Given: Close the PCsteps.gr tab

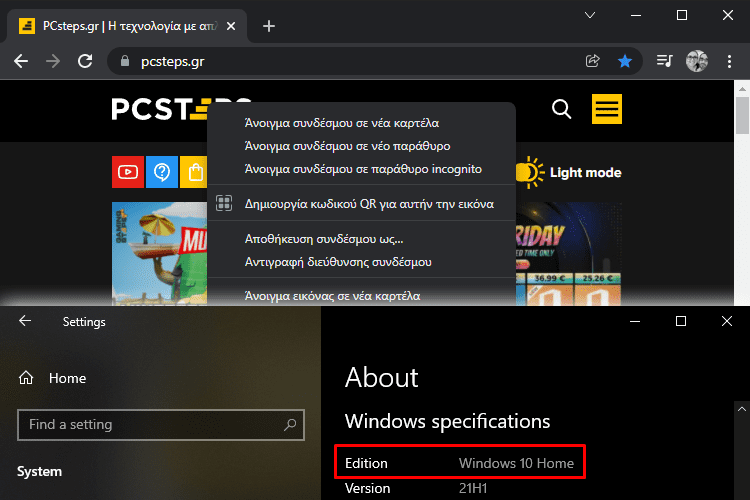Looking at the screenshot, I should coord(231,26).
